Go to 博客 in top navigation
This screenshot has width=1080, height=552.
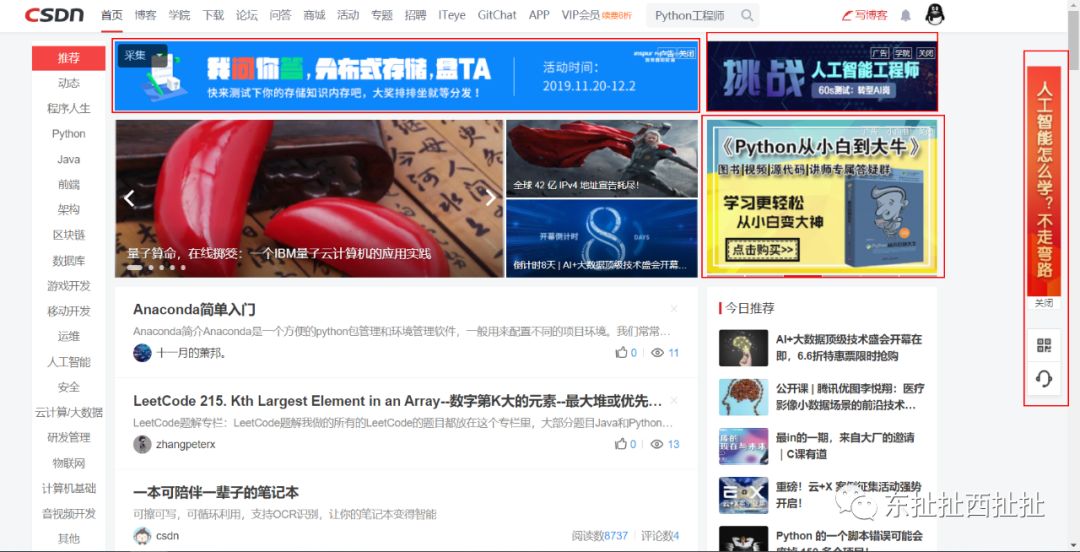pyautogui.click(x=145, y=15)
